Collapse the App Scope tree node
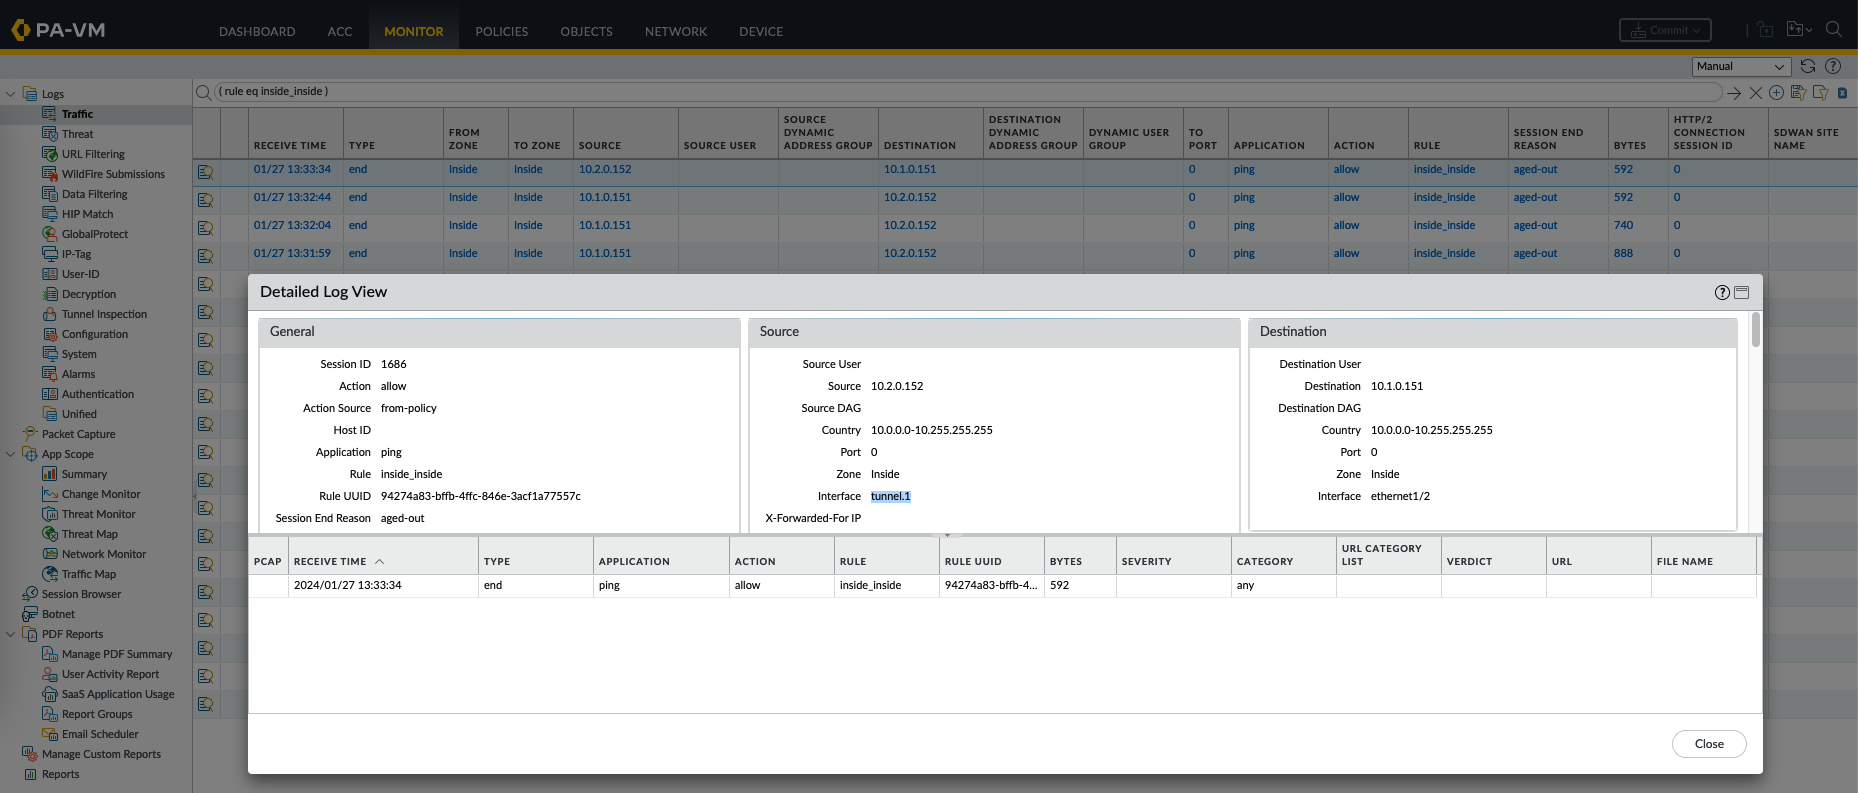The image size is (1858, 793). pos(11,454)
